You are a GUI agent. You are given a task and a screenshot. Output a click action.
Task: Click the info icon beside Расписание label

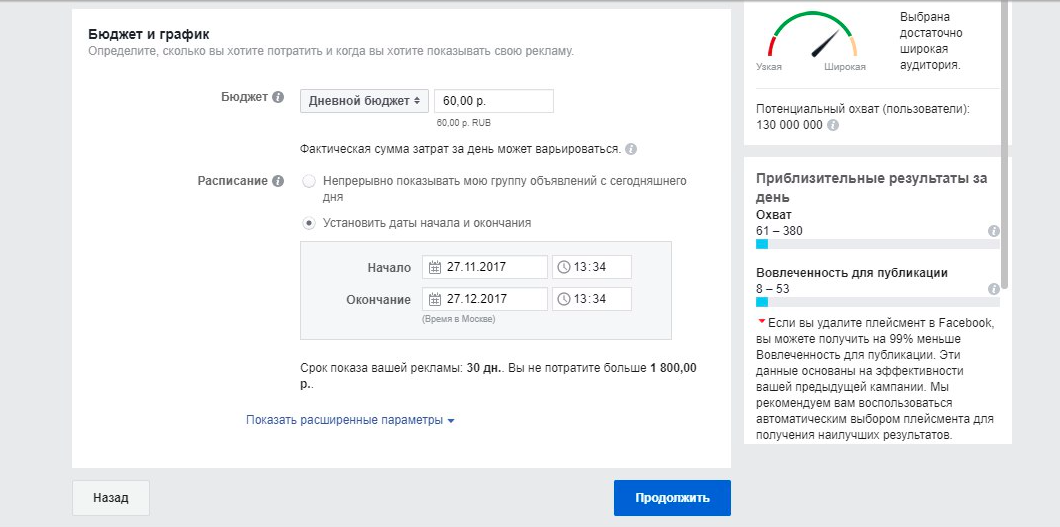(279, 181)
